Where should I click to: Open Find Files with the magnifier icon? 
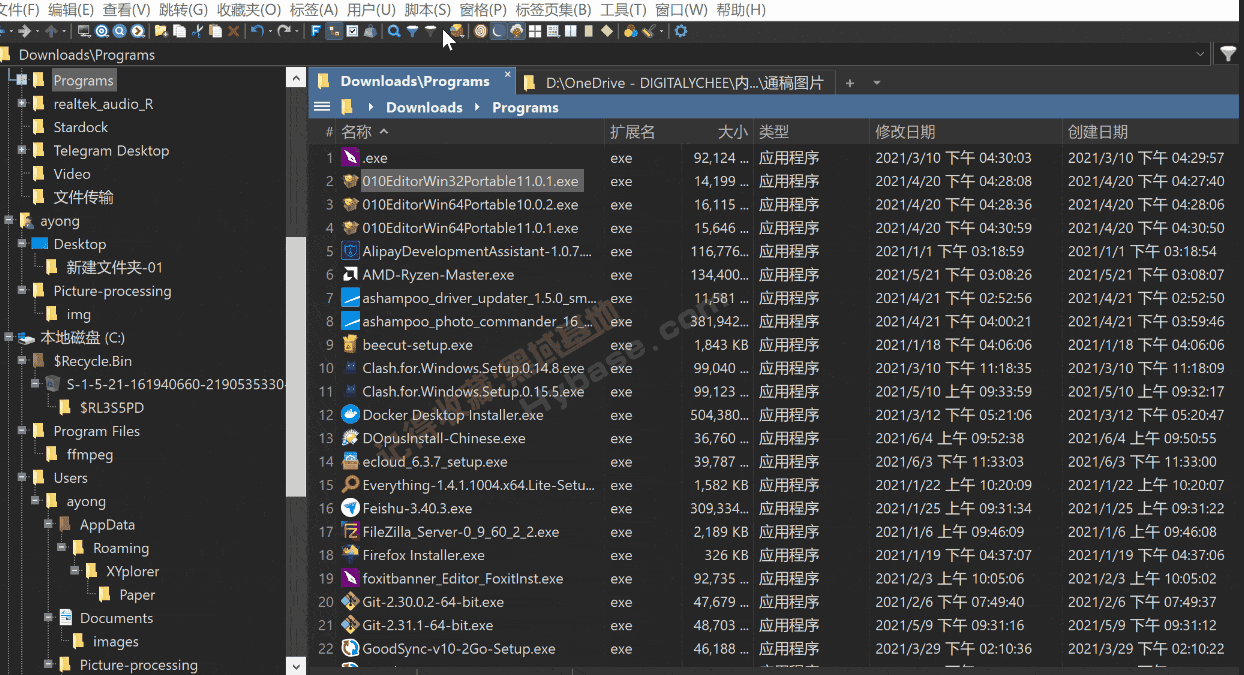point(395,31)
